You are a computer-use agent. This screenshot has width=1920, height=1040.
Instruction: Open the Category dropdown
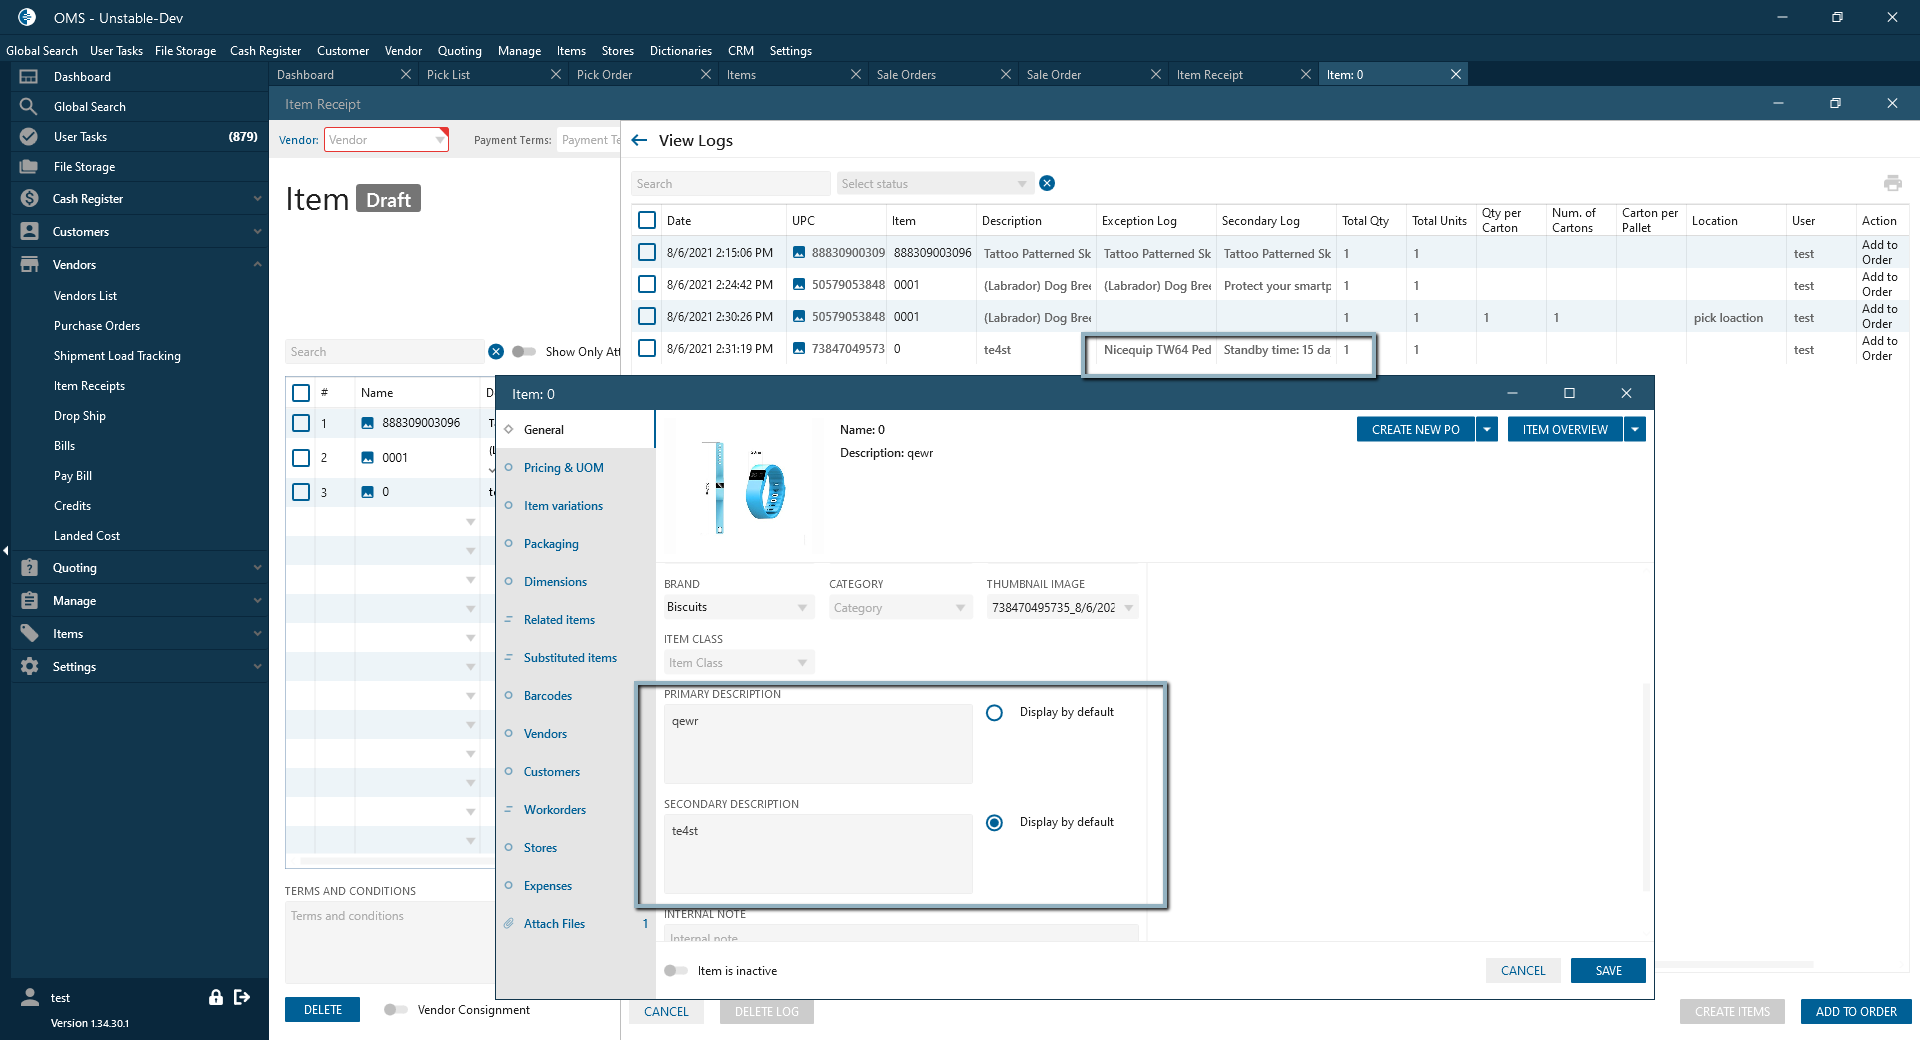click(960, 608)
